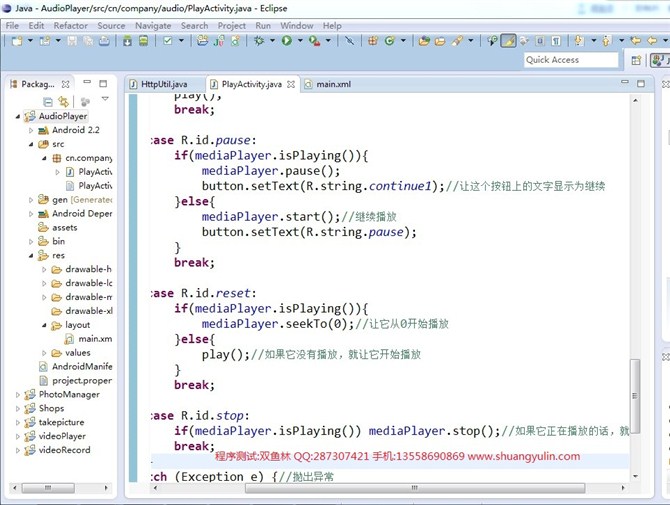Expand the Android 2.2 library node

(x=31, y=130)
